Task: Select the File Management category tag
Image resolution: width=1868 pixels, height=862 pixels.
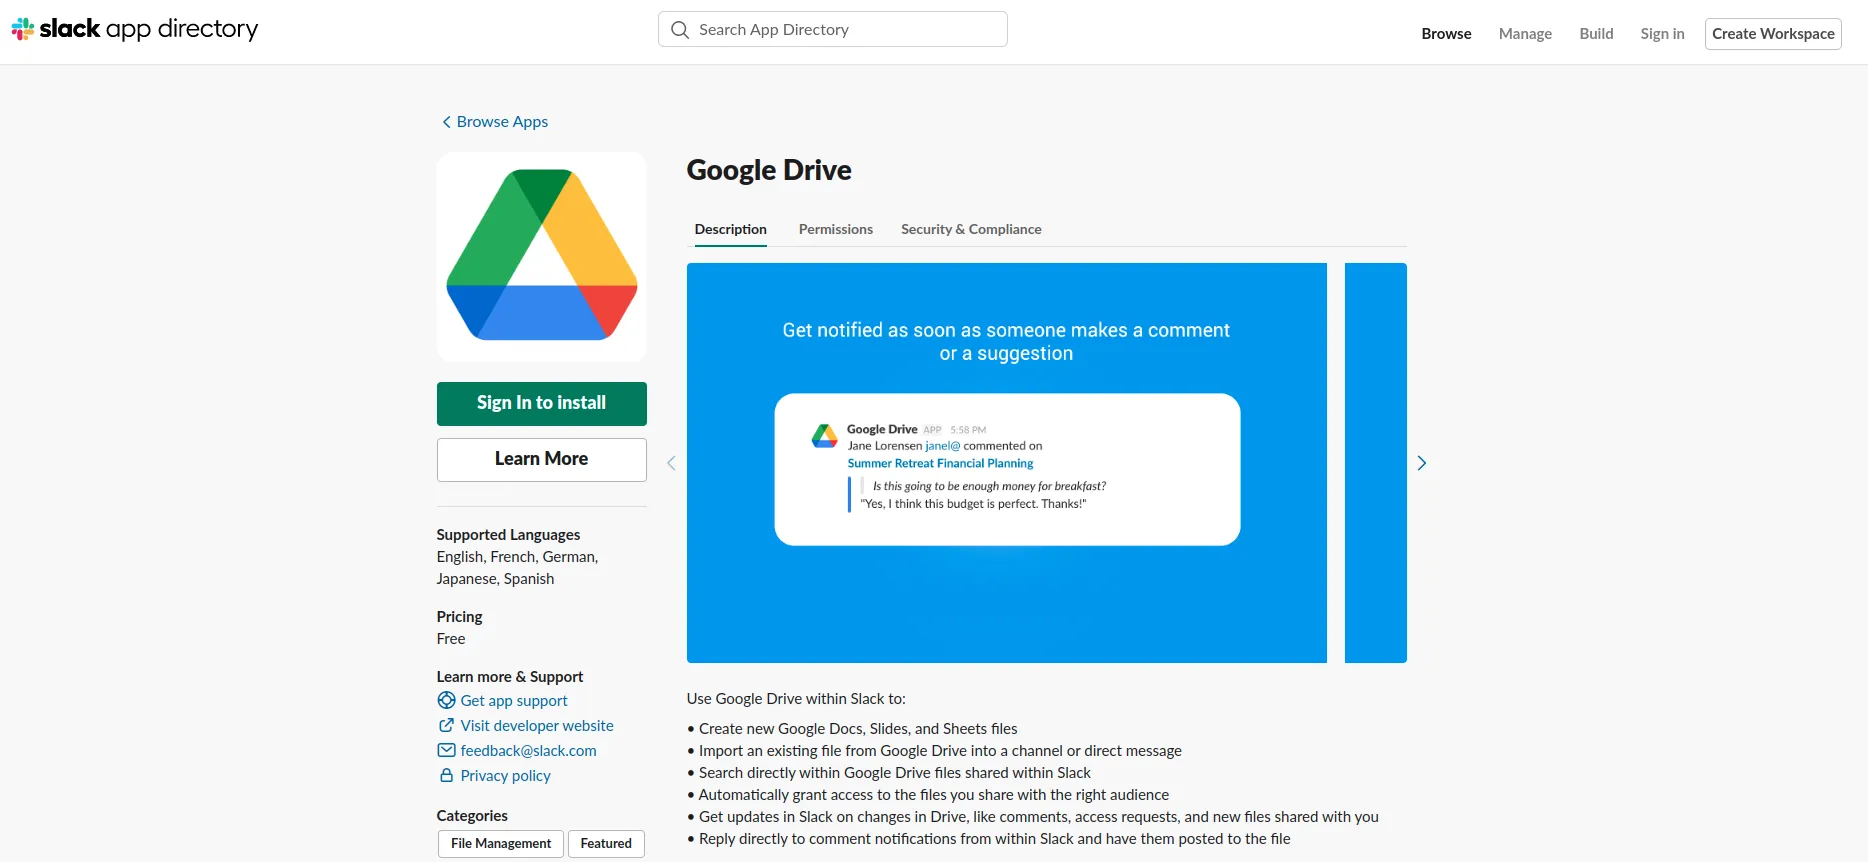Action: (x=500, y=843)
